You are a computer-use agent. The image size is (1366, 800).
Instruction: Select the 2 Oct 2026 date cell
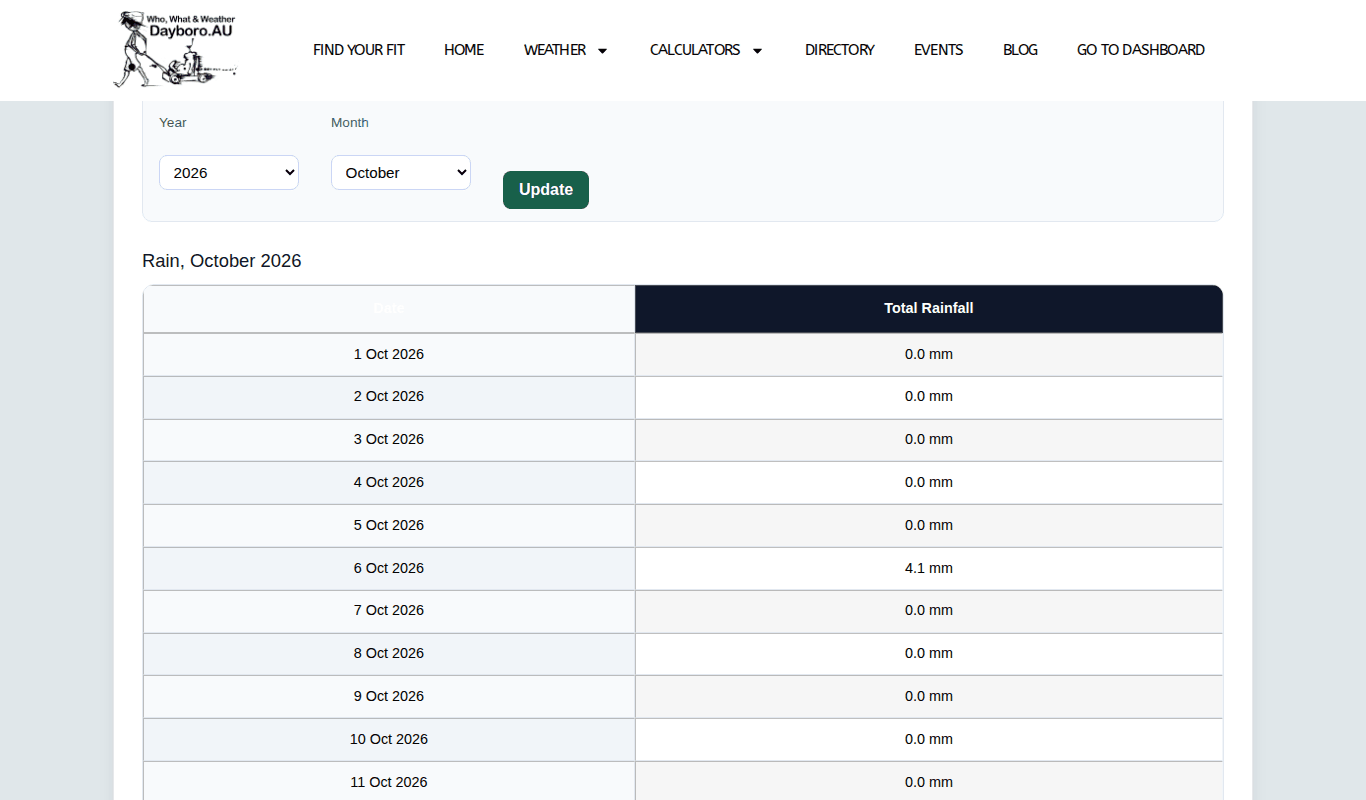point(389,397)
